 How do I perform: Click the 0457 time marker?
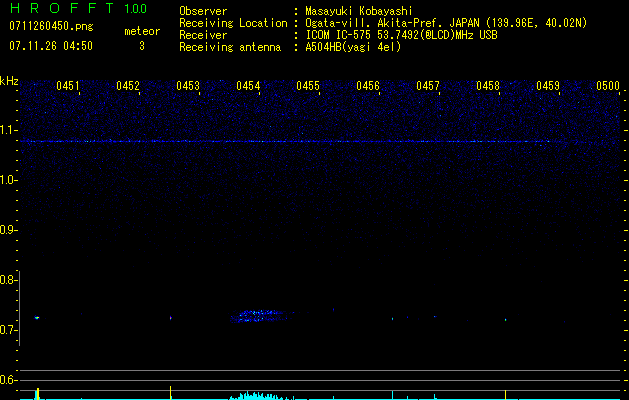tap(428, 86)
